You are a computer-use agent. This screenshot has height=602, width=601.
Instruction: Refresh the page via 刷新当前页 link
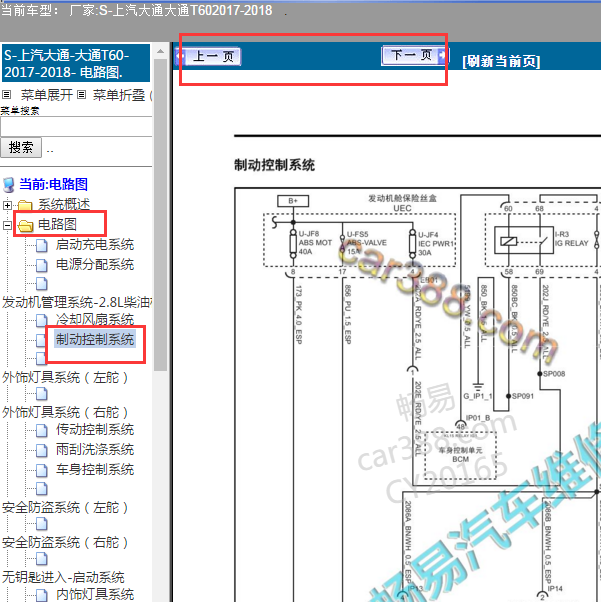click(501, 61)
